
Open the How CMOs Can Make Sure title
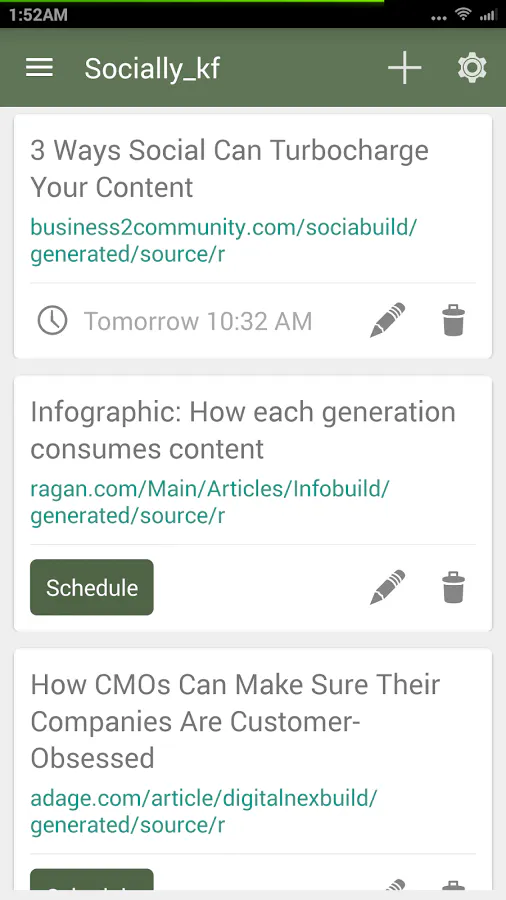[x=235, y=721]
